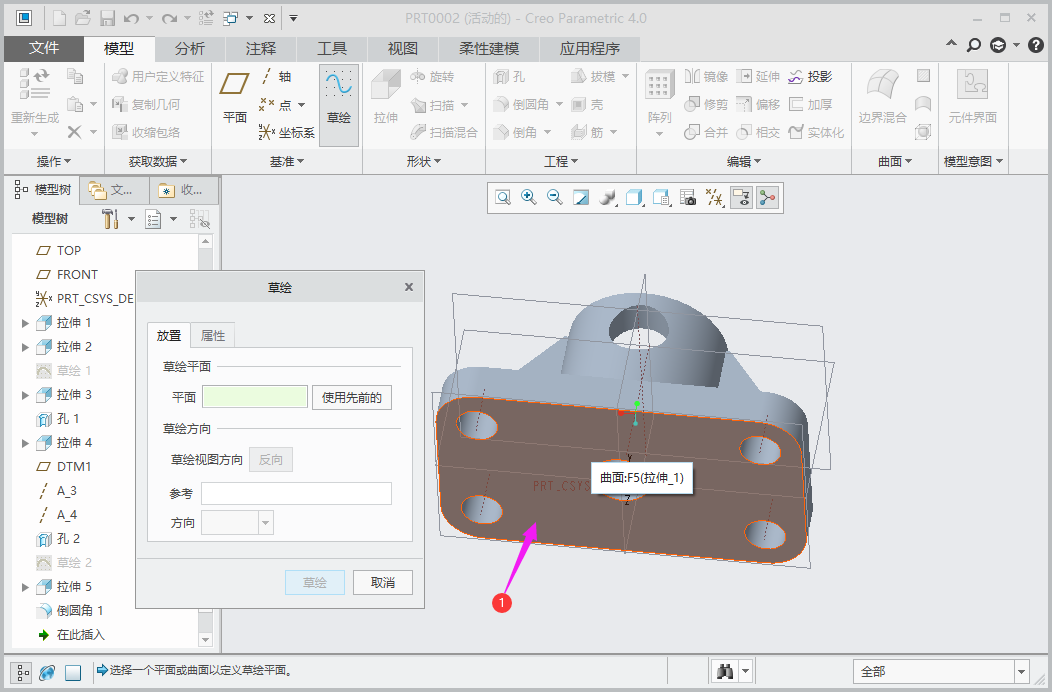The width and height of the screenshot is (1052, 692).
Task: Switch to the 分析 ribbon tab
Action: pos(190,49)
